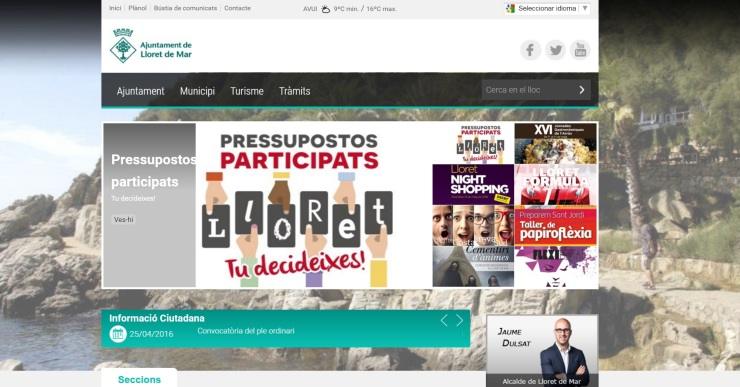Viewport: 740px width, 387px height.
Task: Open the Facebook social icon
Action: pyautogui.click(x=530, y=50)
